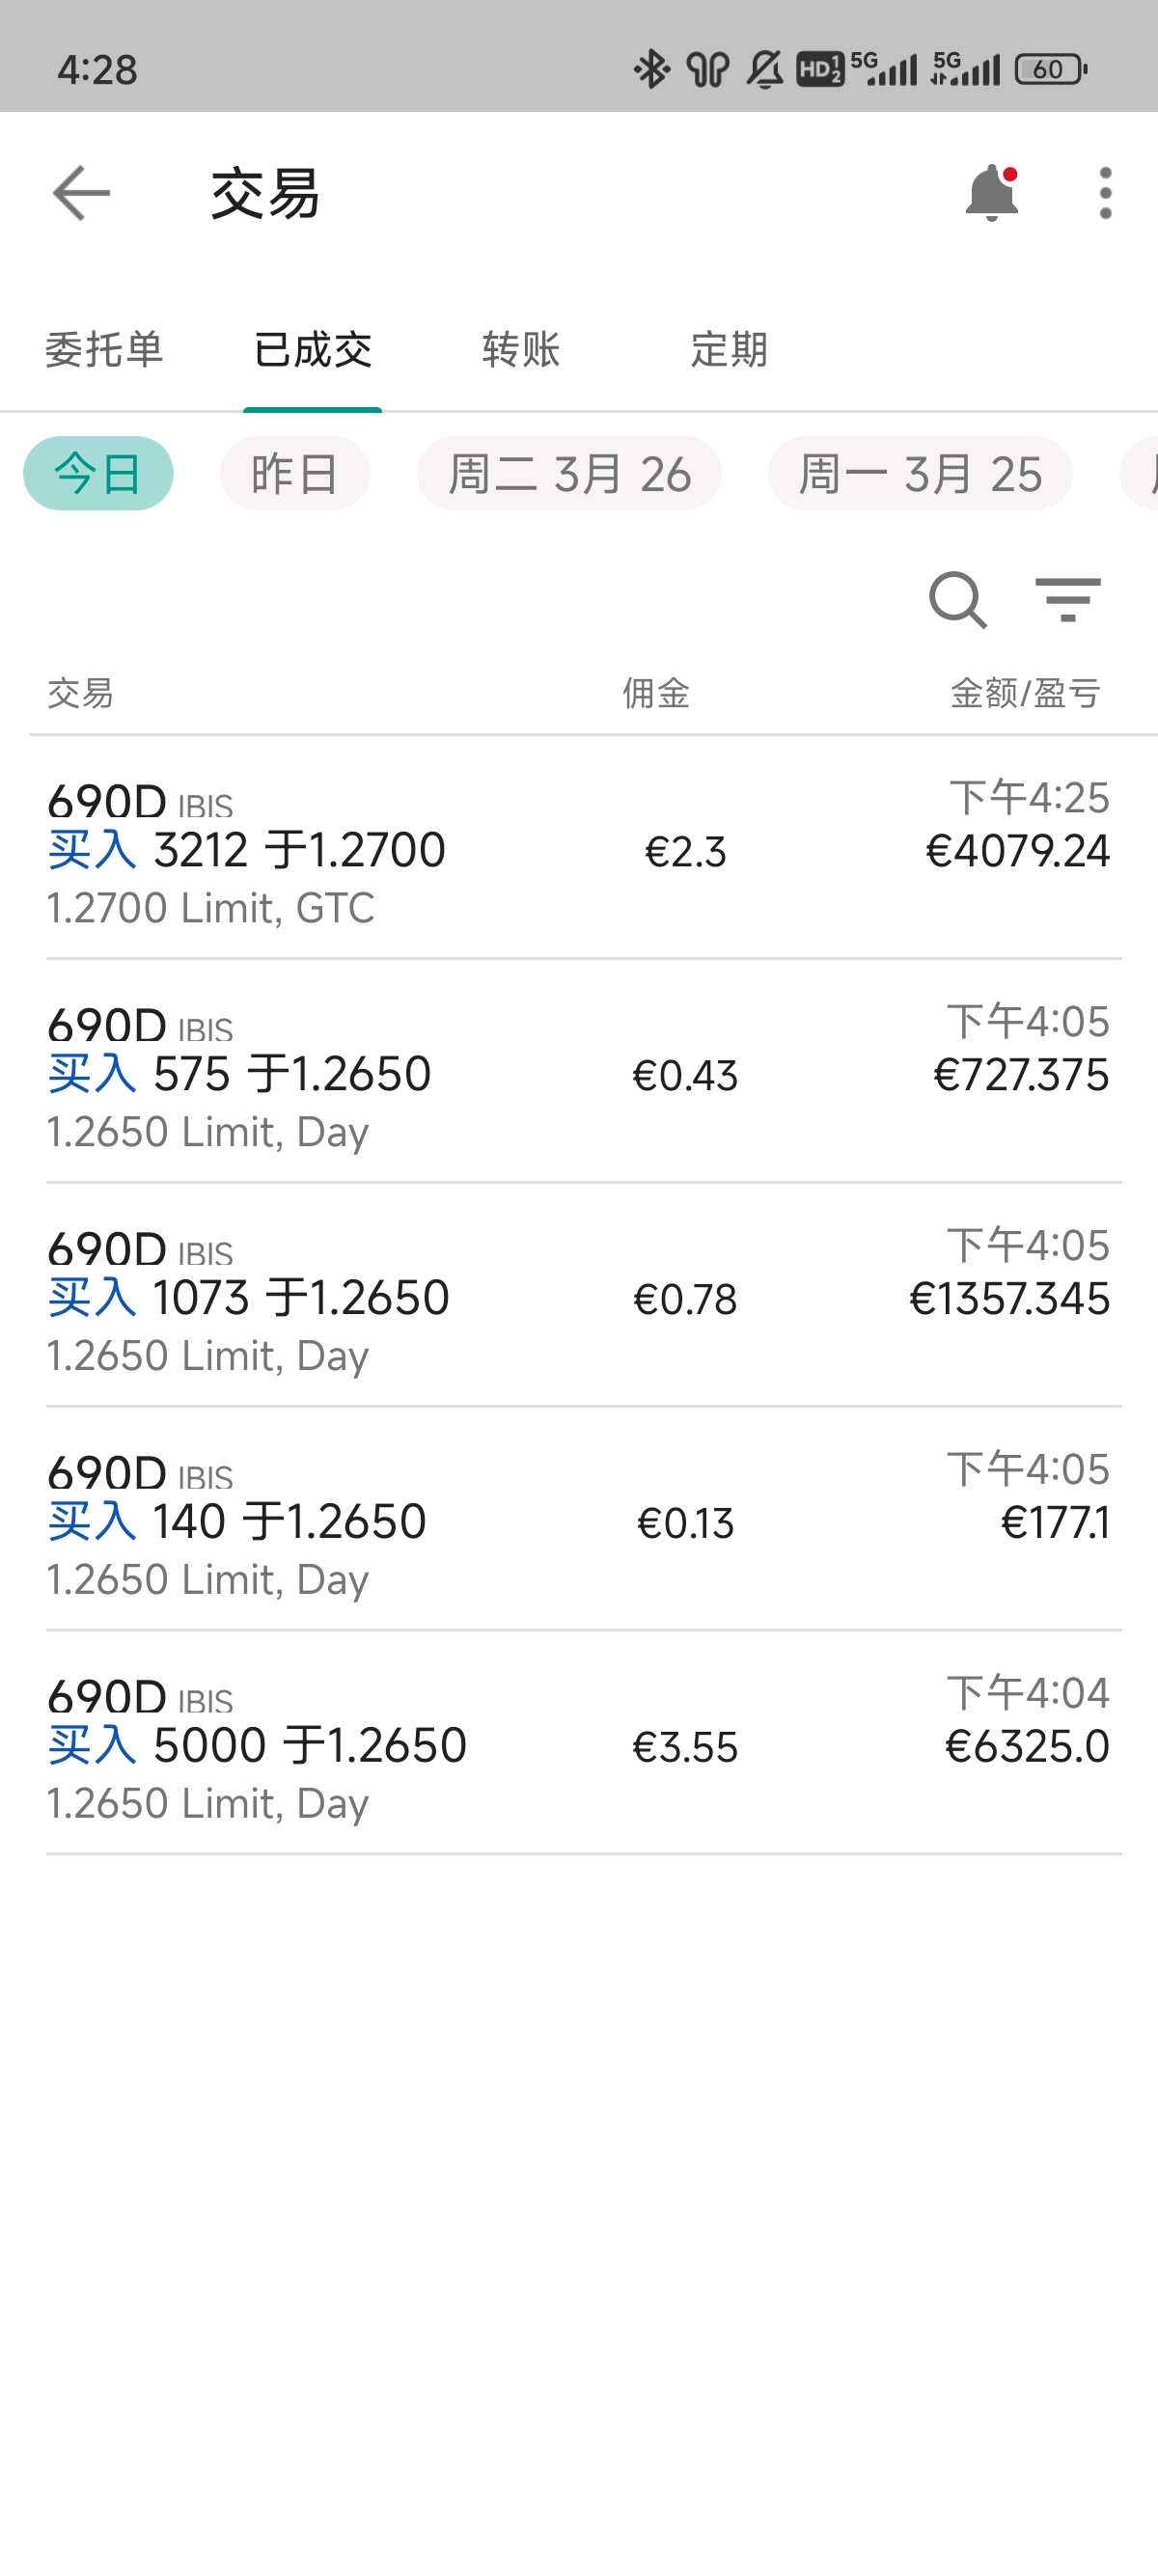1158x2576 pixels.
Task: Open the 3212 share buy trade
Action: tap(578, 850)
